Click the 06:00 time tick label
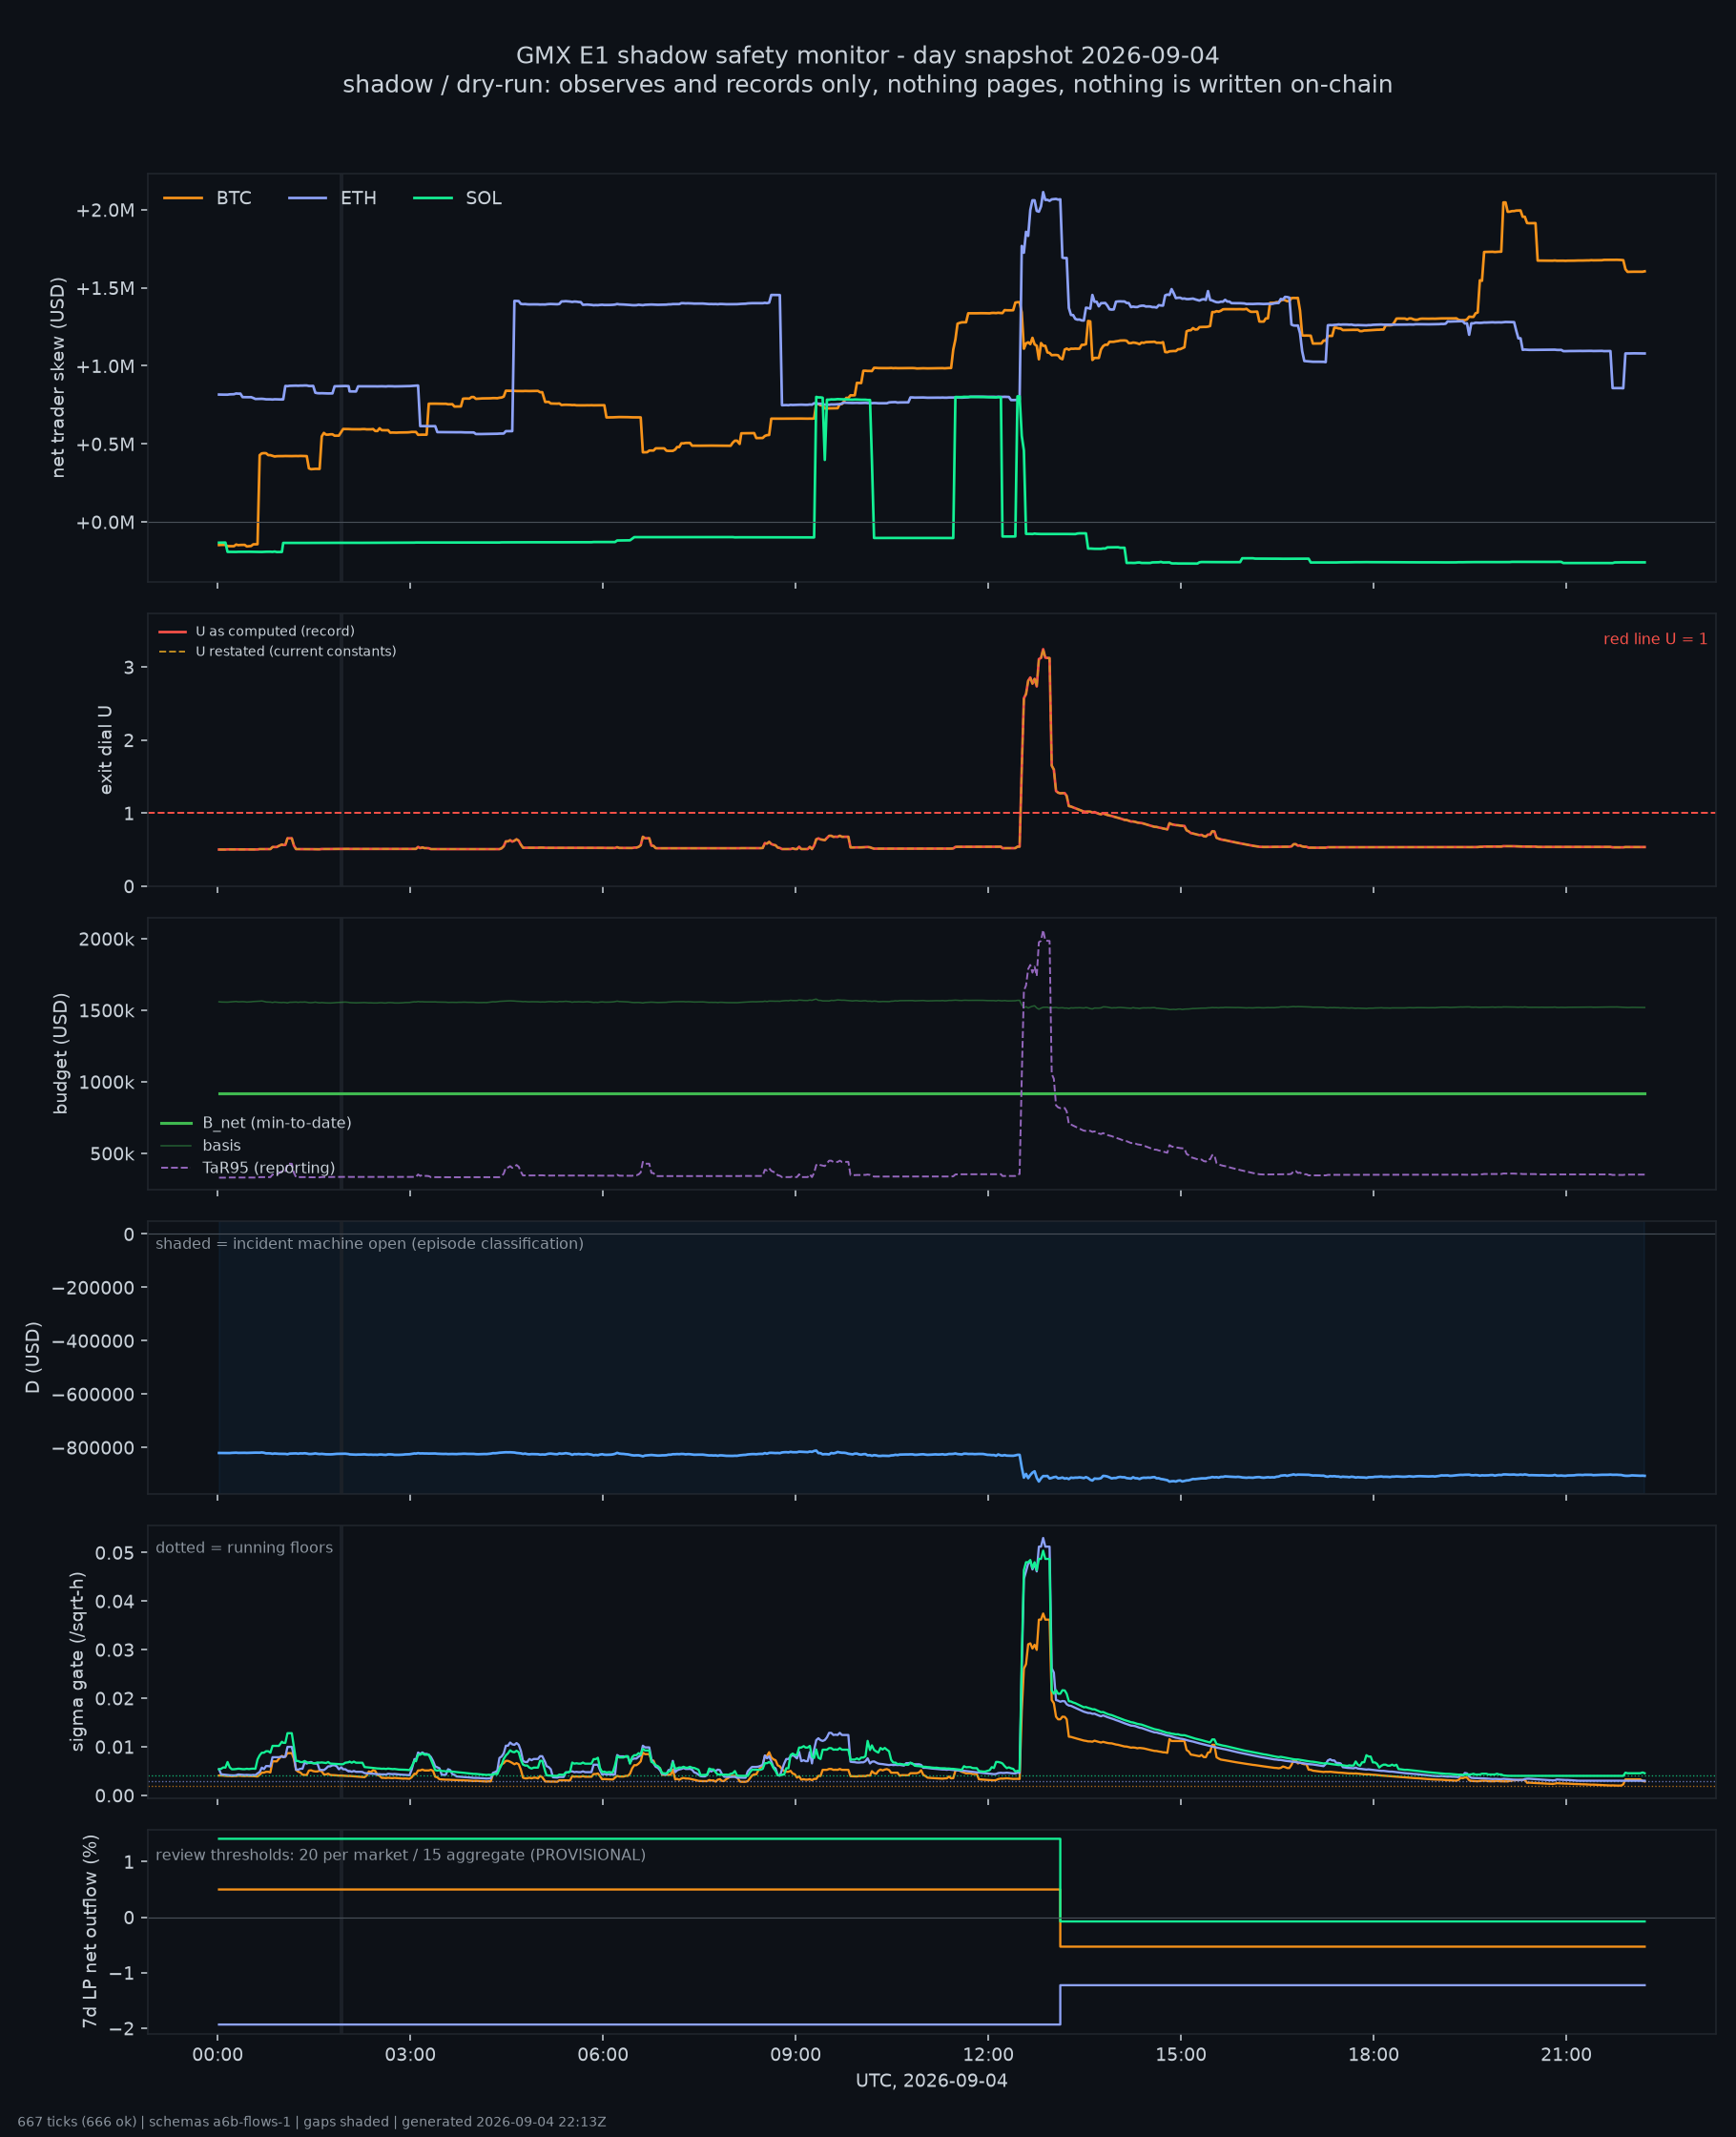Image resolution: width=1736 pixels, height=2137 pixels. 603,2055
